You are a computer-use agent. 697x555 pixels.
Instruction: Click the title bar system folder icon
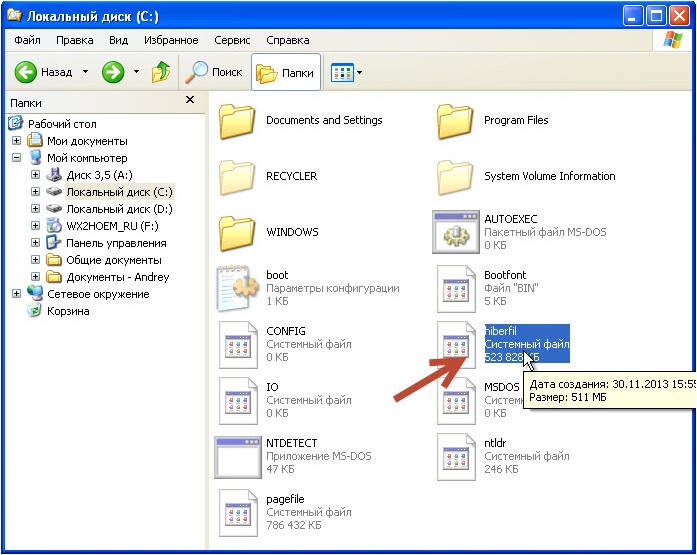click(15, 15)
